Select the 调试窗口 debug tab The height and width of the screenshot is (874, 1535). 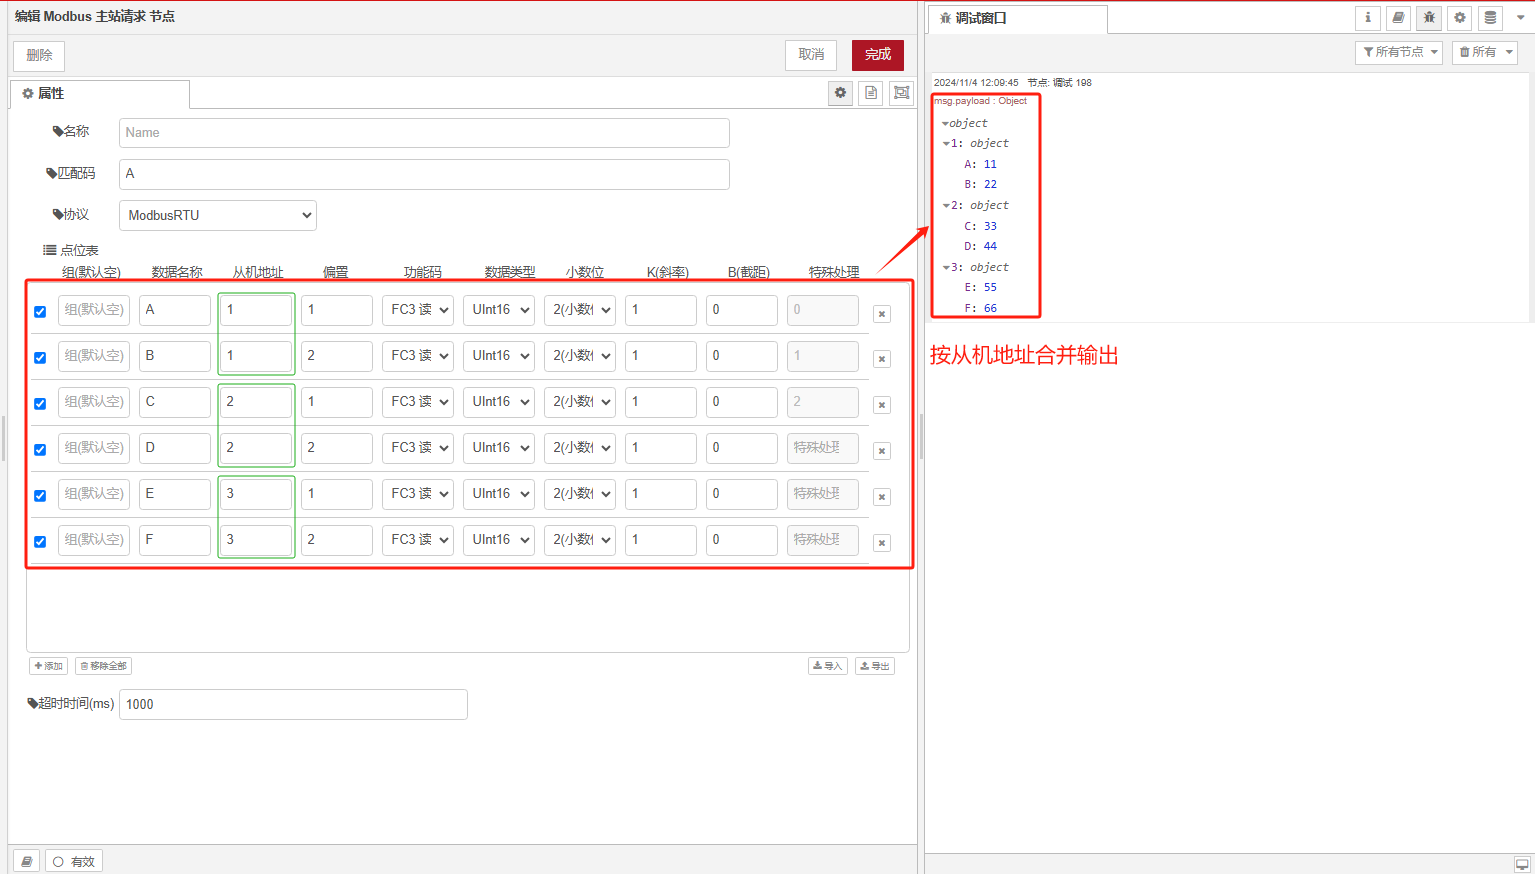[1017, 18]
